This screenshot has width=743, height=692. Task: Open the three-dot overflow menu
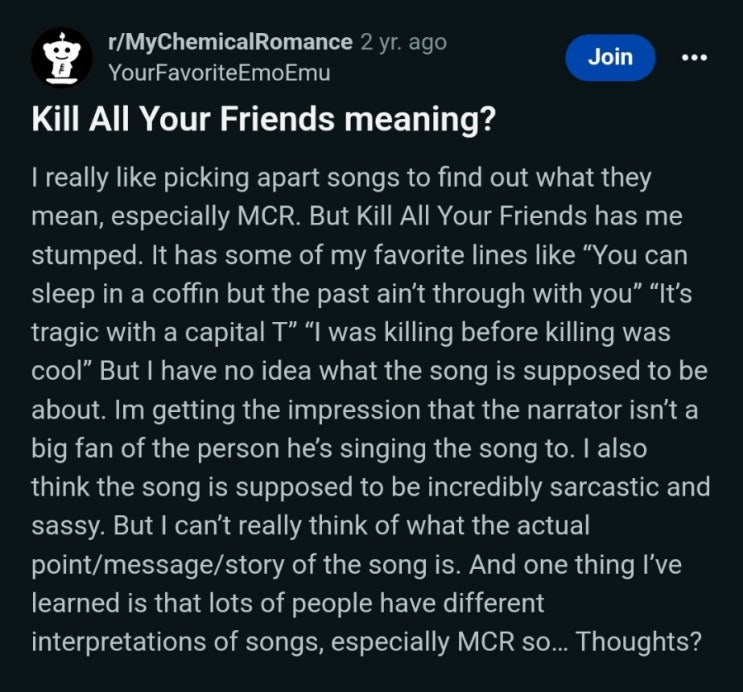[693, 57]
